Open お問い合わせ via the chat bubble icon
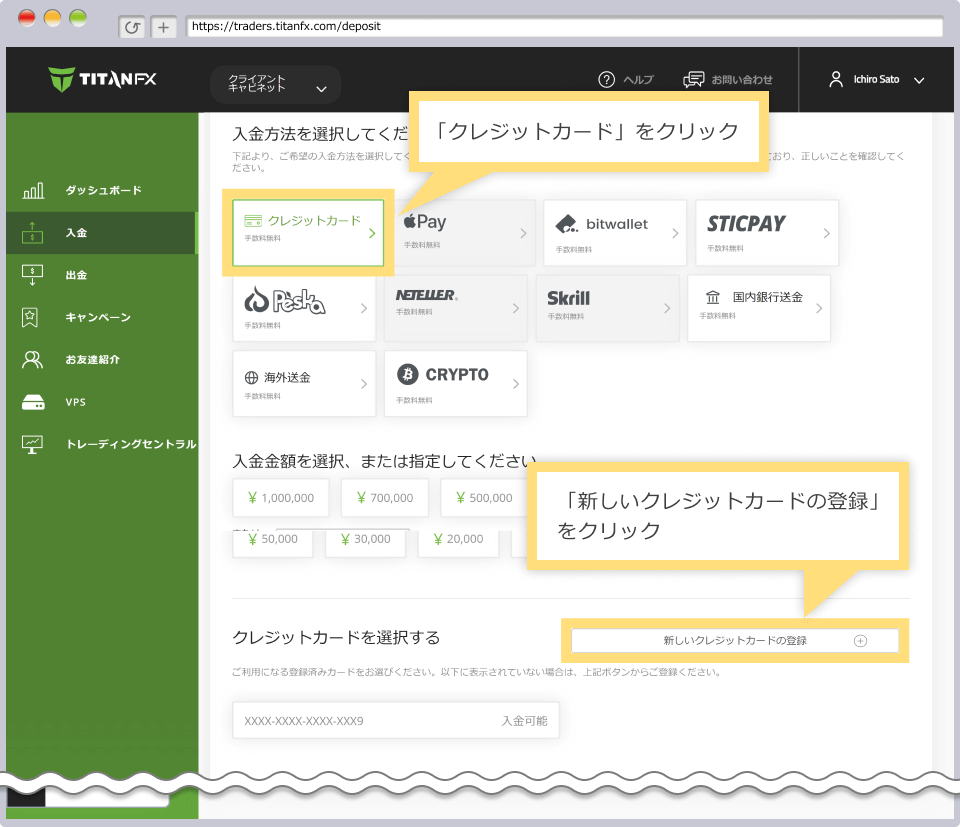 pyautogui.click(x=694, y=79)
